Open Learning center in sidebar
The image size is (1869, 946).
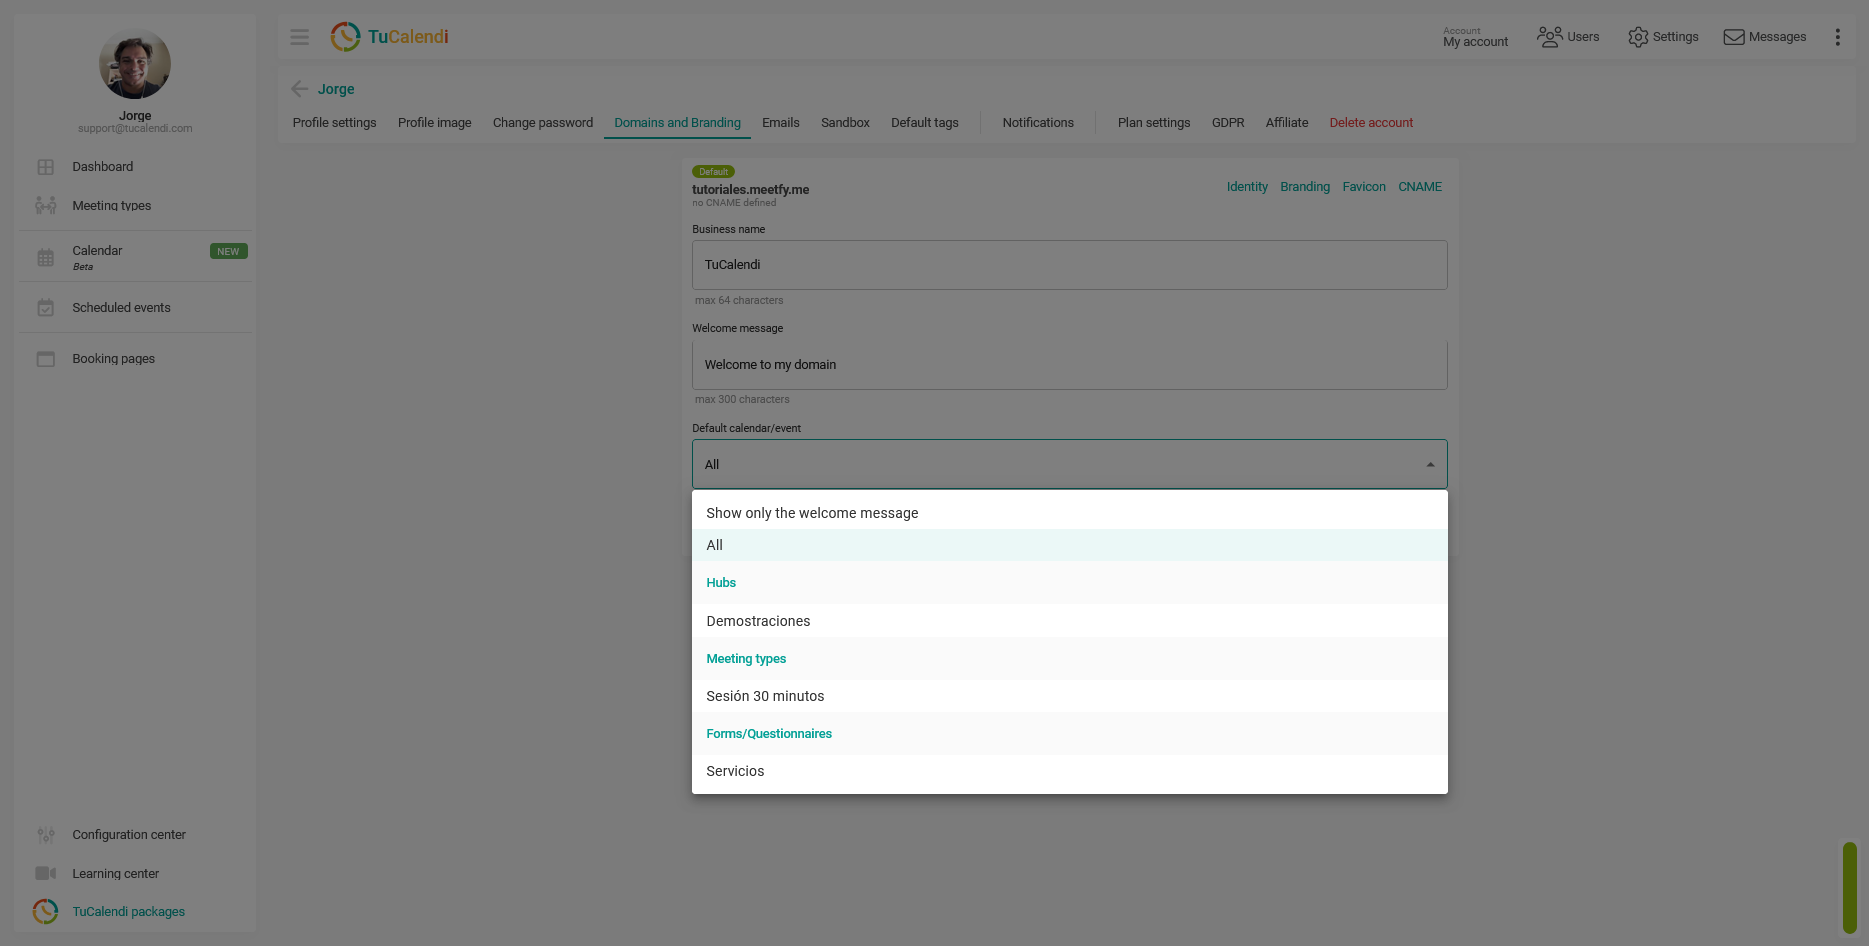click(115, 874)
